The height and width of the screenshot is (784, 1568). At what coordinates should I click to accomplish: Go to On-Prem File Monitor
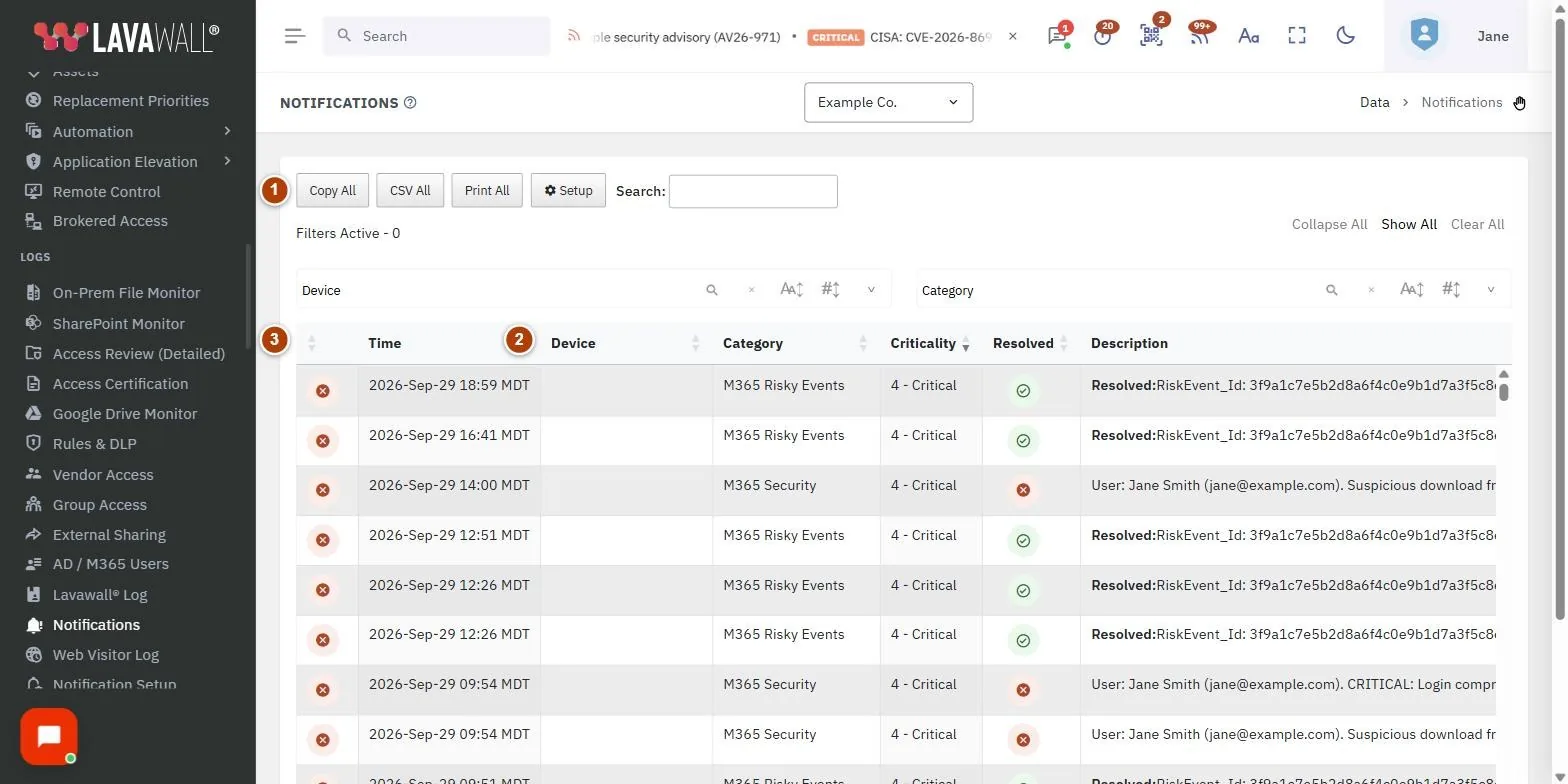126,293
